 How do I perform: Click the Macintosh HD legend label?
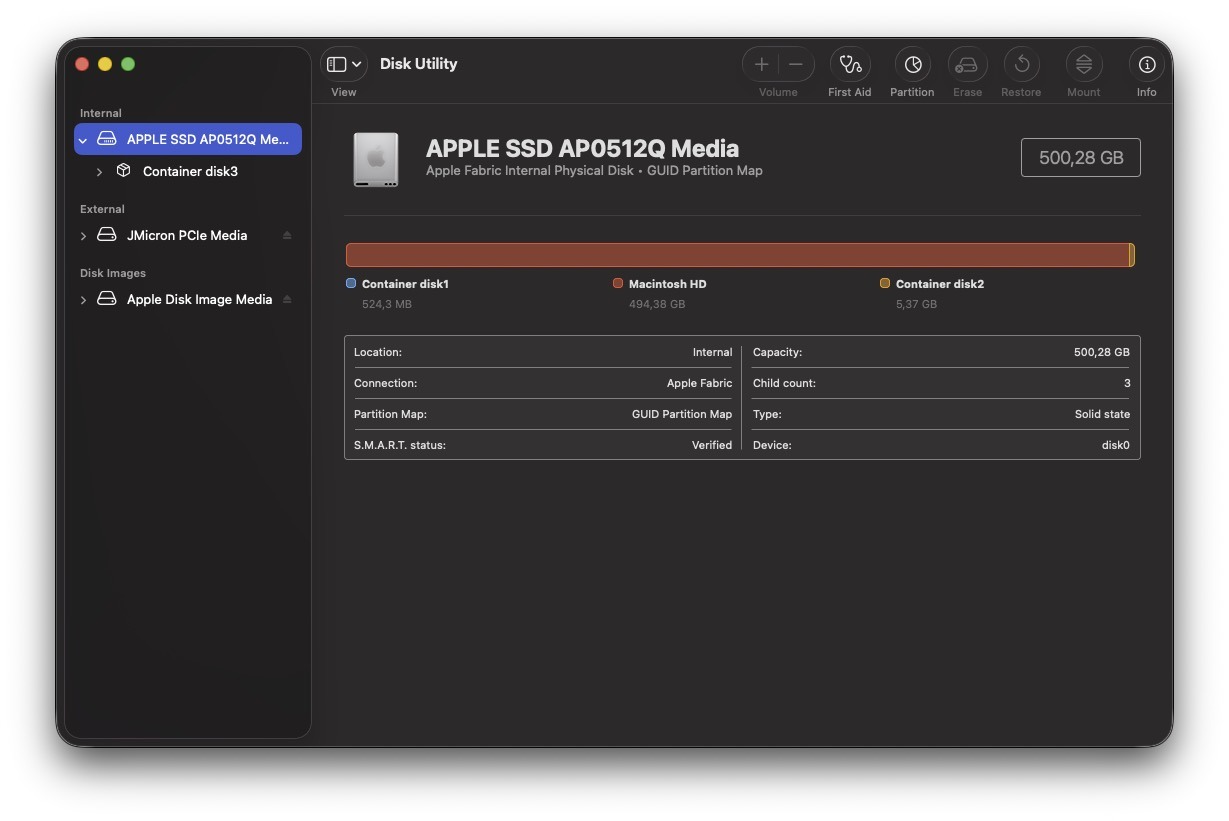pyautogui.click(x=667, y=284)
